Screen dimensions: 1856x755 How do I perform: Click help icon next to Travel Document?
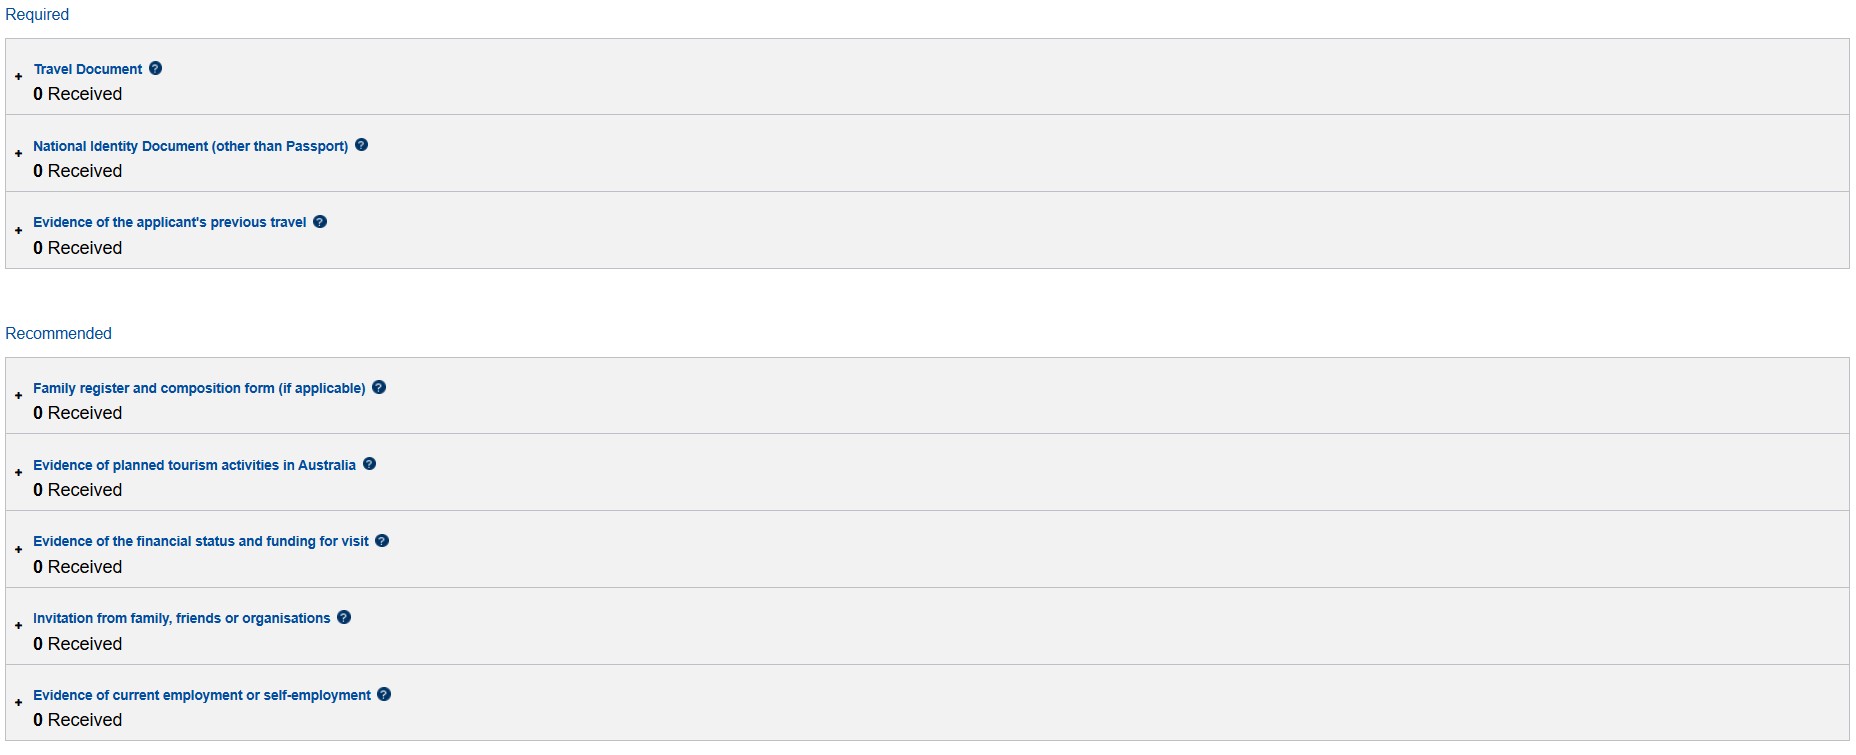(155, 69)
